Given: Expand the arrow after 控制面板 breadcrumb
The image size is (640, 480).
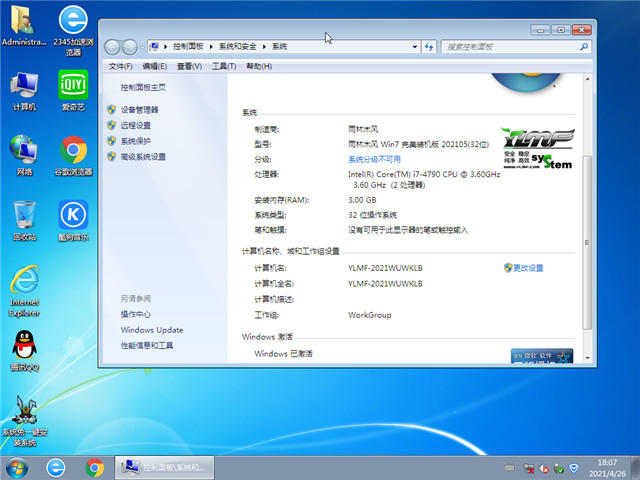Looking at the screenshot, I should 211,47.
